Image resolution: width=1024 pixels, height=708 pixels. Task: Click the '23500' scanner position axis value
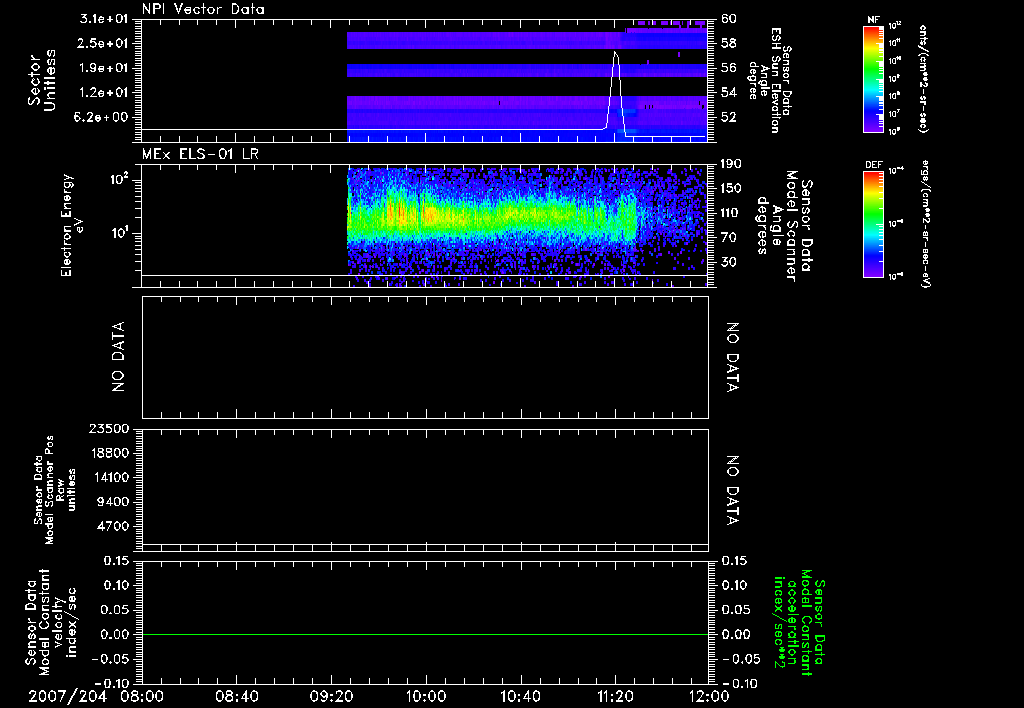coord(109,428)
